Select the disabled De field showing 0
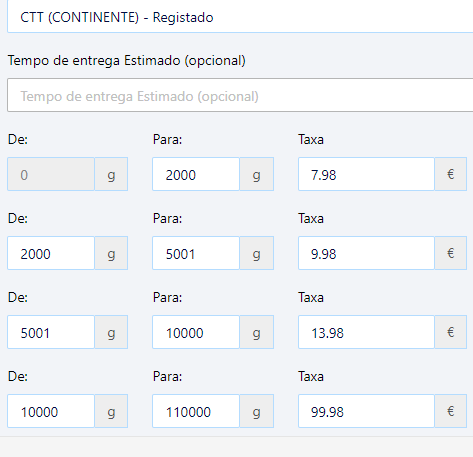Viewport: 473px width, 457px height. (x=51, y=174)
